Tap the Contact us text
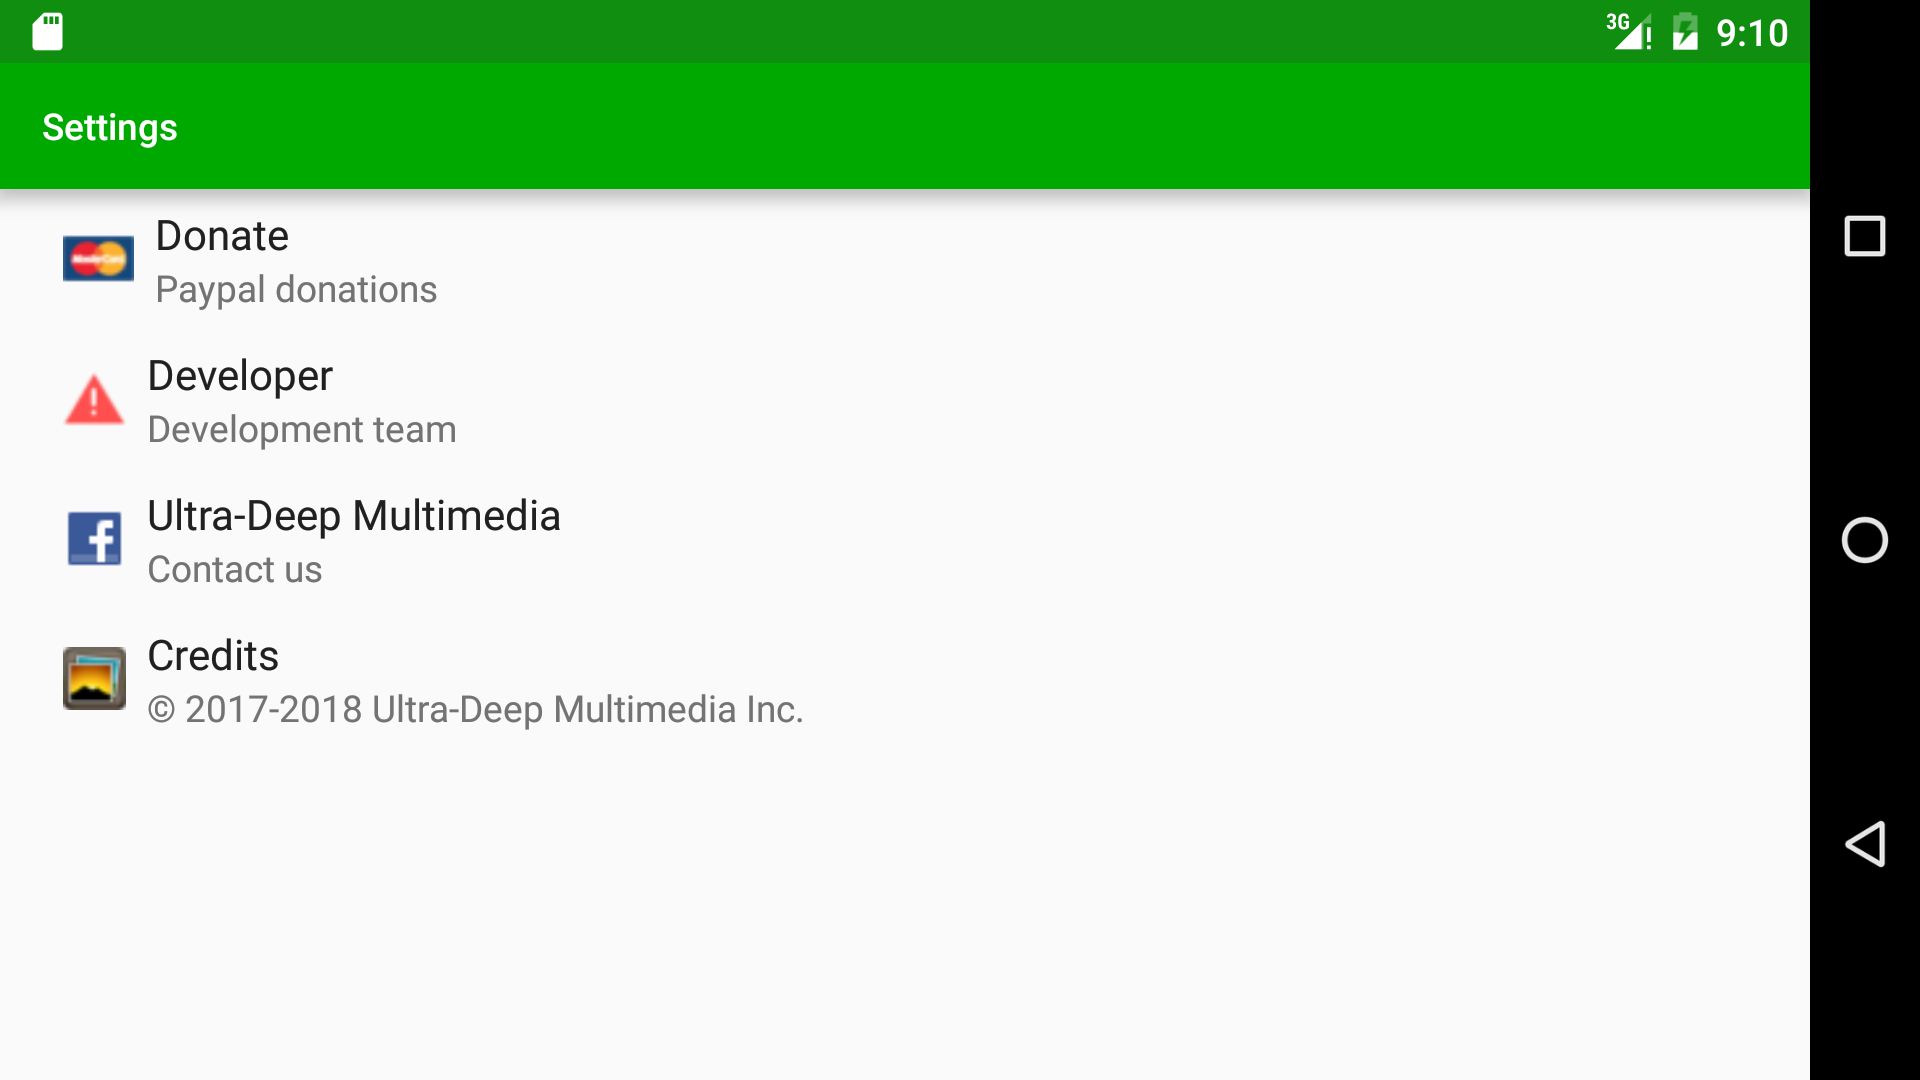The image size is (1920, 1080). pyautogui.click(x=235, y=569)
